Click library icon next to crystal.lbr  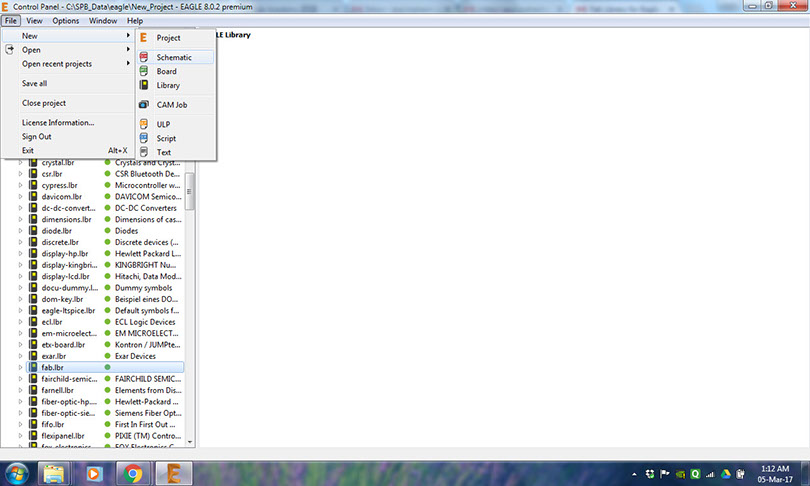click(x=33, y=162)
